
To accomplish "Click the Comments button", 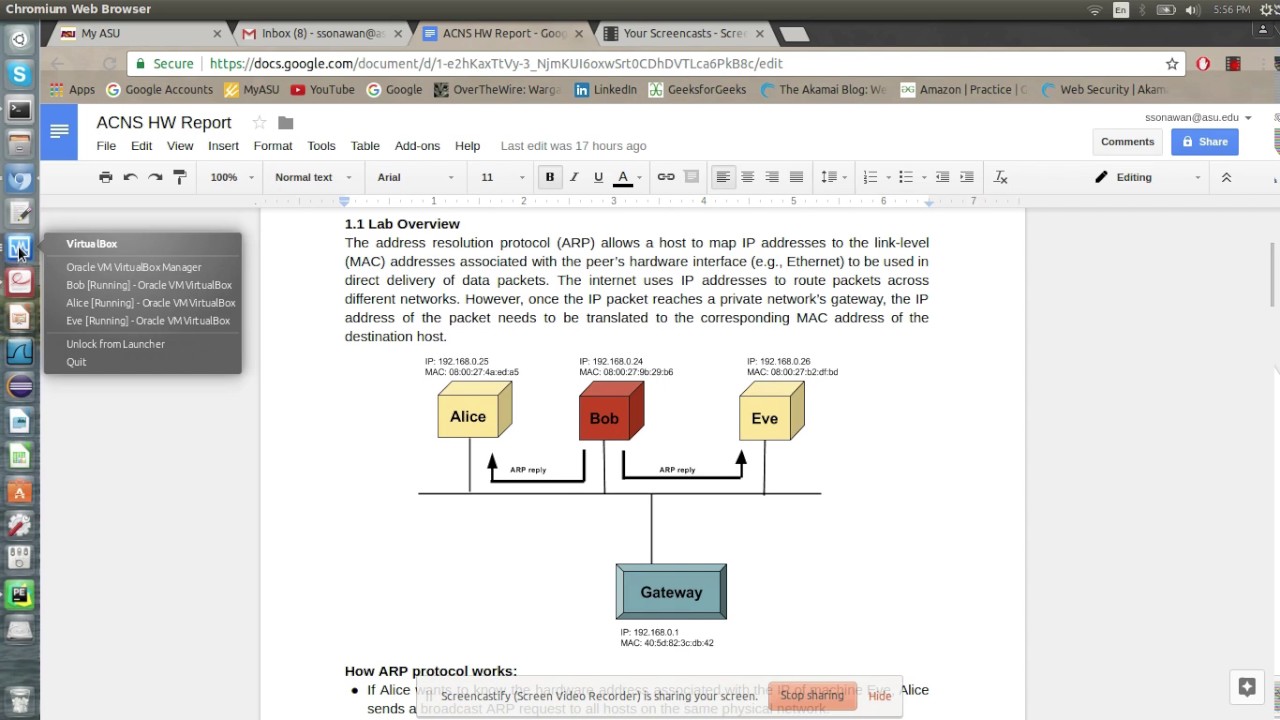I will click(x=1127, y=142).
